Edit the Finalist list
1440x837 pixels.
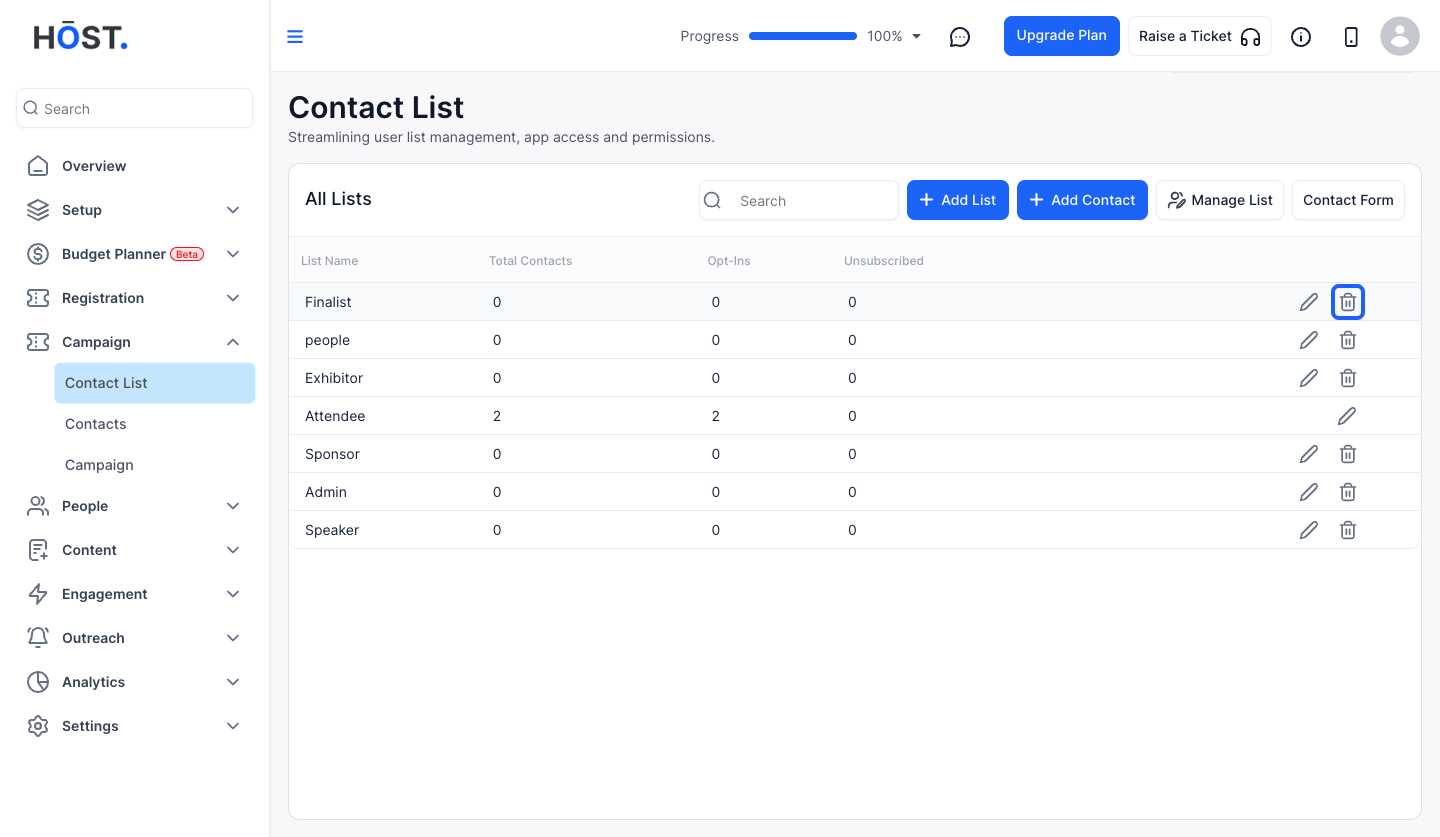[x=1309, y=302]
